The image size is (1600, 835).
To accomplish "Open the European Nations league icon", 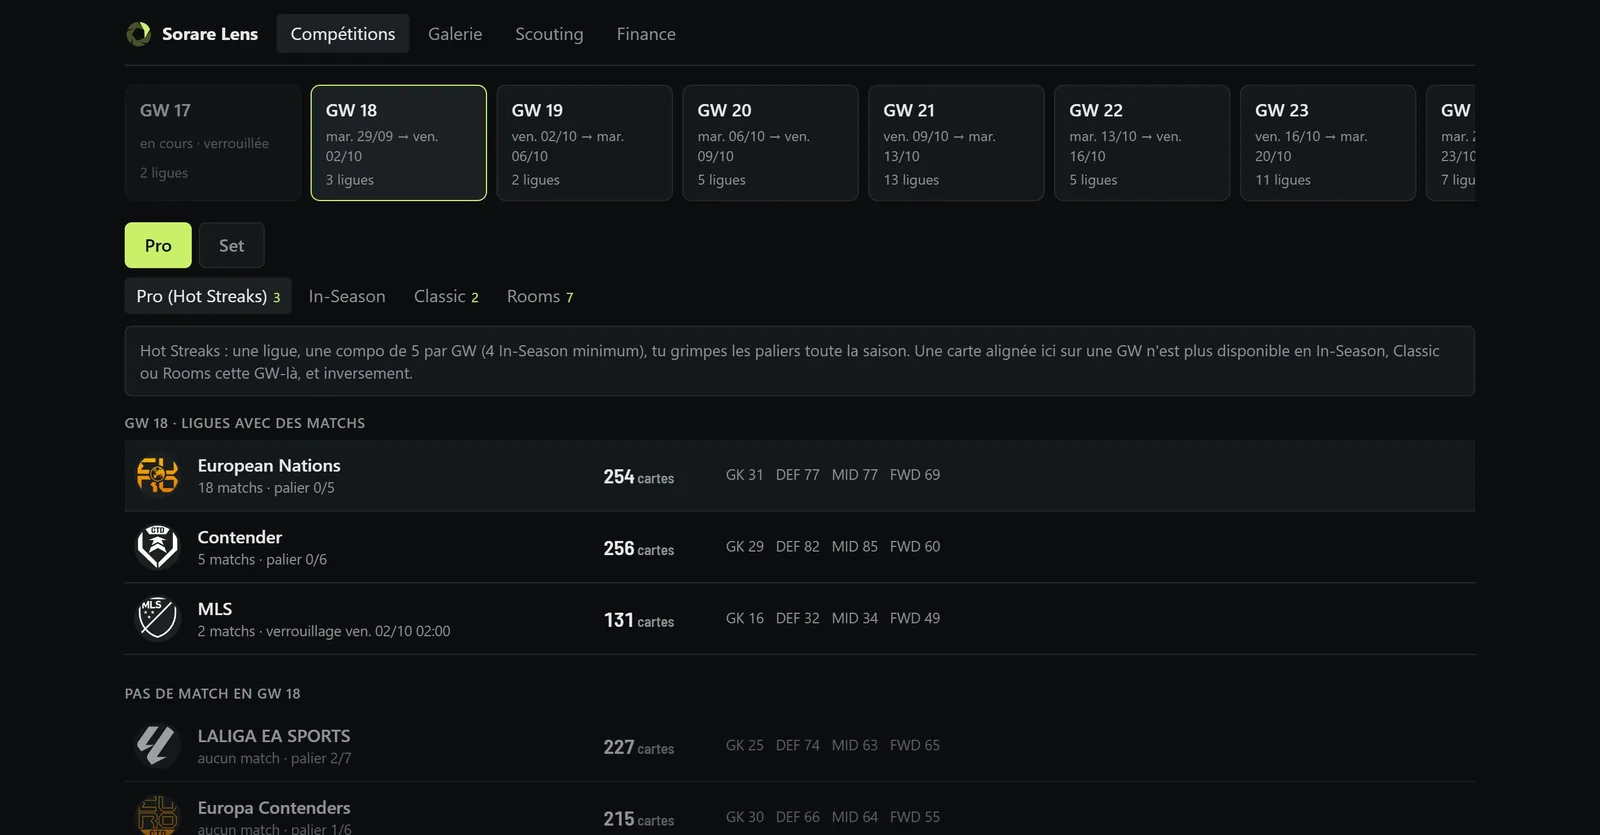I will pyautogui.click(x=157, y=476).
